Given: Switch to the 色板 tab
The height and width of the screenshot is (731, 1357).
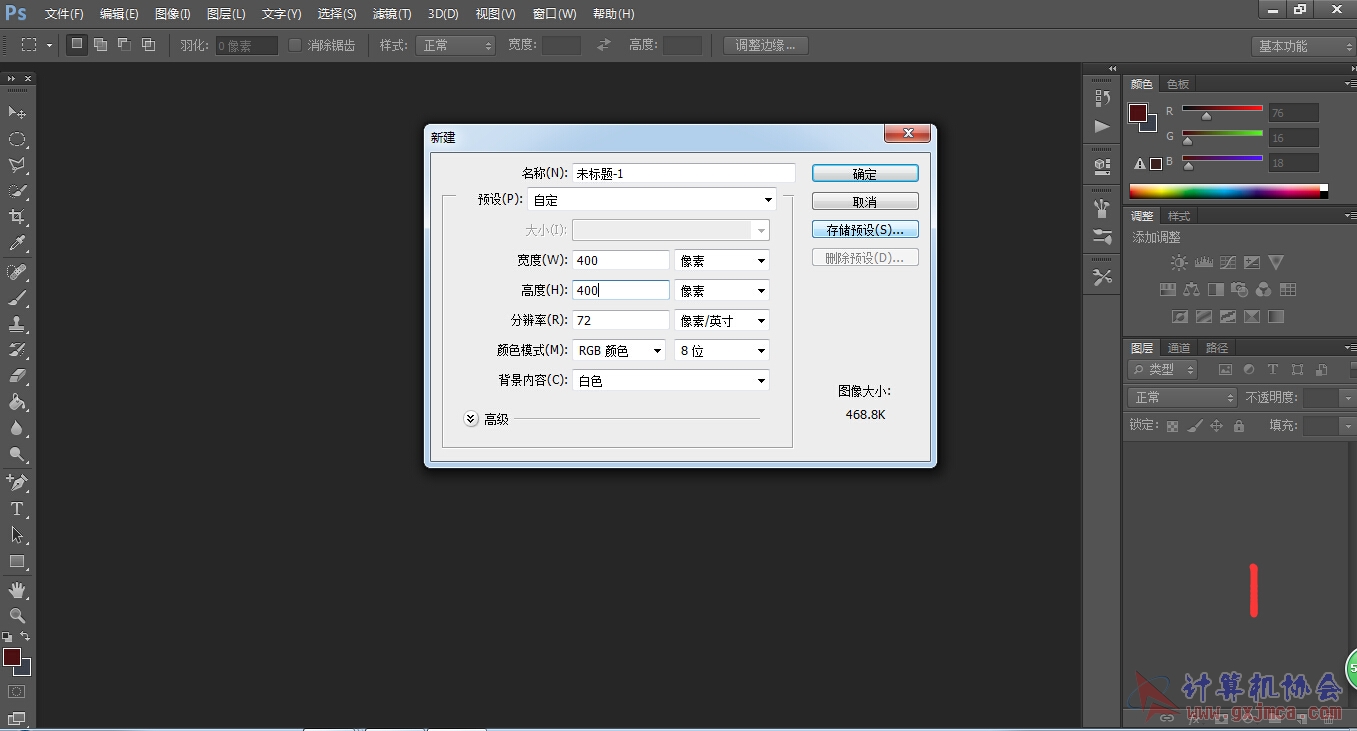Looking at the screenshot, I should click(1178, 84).
